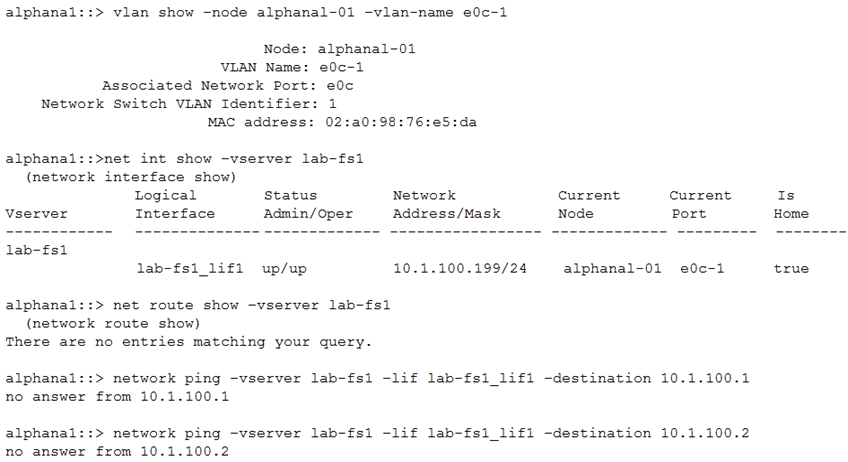The height and width of the screenshot is (462, 848).
Task: Click the Status Admin/Oper column header
Action: (x=308, y=204)
